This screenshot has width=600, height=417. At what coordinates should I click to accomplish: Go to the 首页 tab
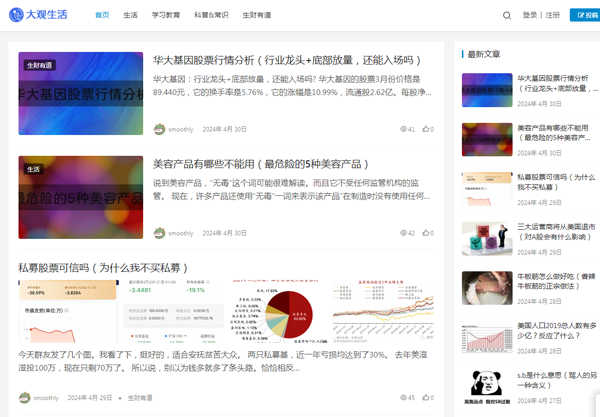pos(102,15)
